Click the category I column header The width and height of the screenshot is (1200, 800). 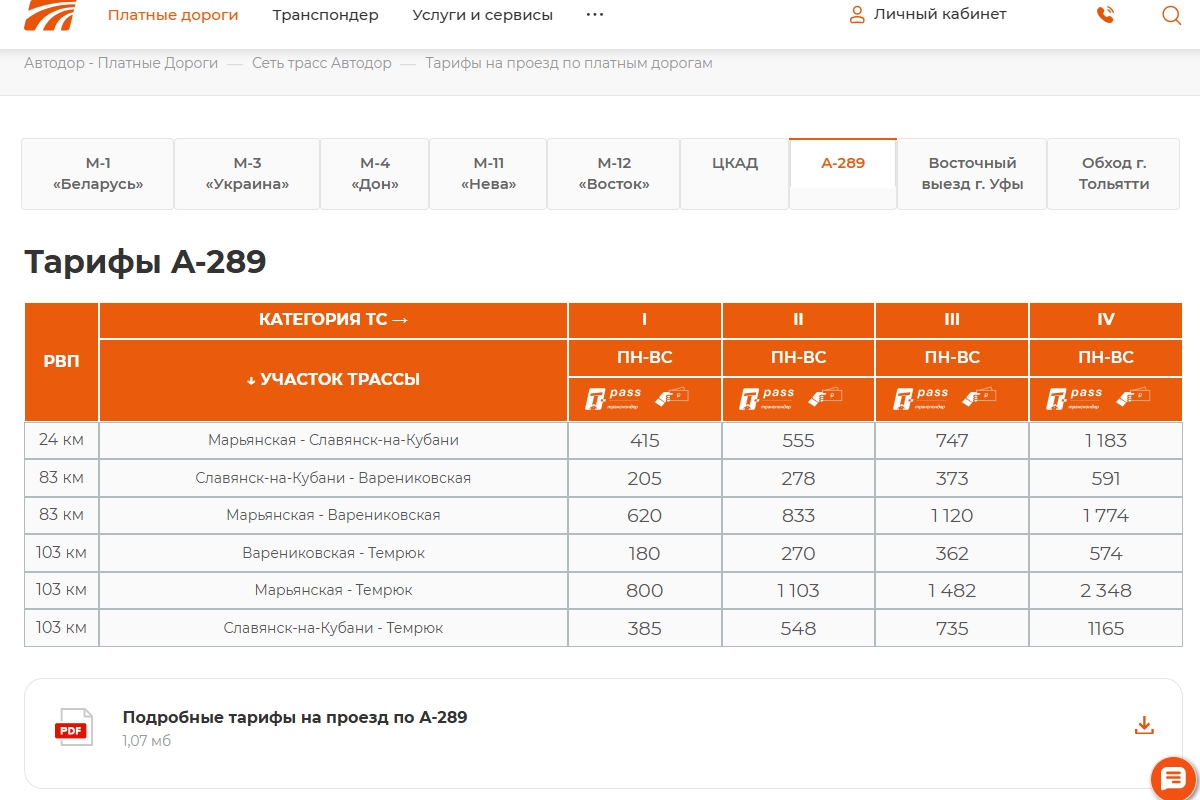pyautogui.click(x=645, y=320)
